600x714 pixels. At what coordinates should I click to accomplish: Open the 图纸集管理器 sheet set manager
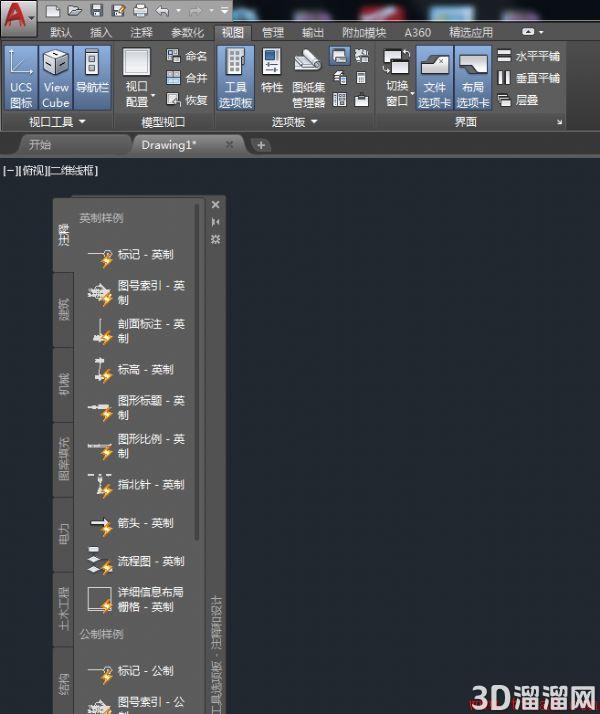308,77
